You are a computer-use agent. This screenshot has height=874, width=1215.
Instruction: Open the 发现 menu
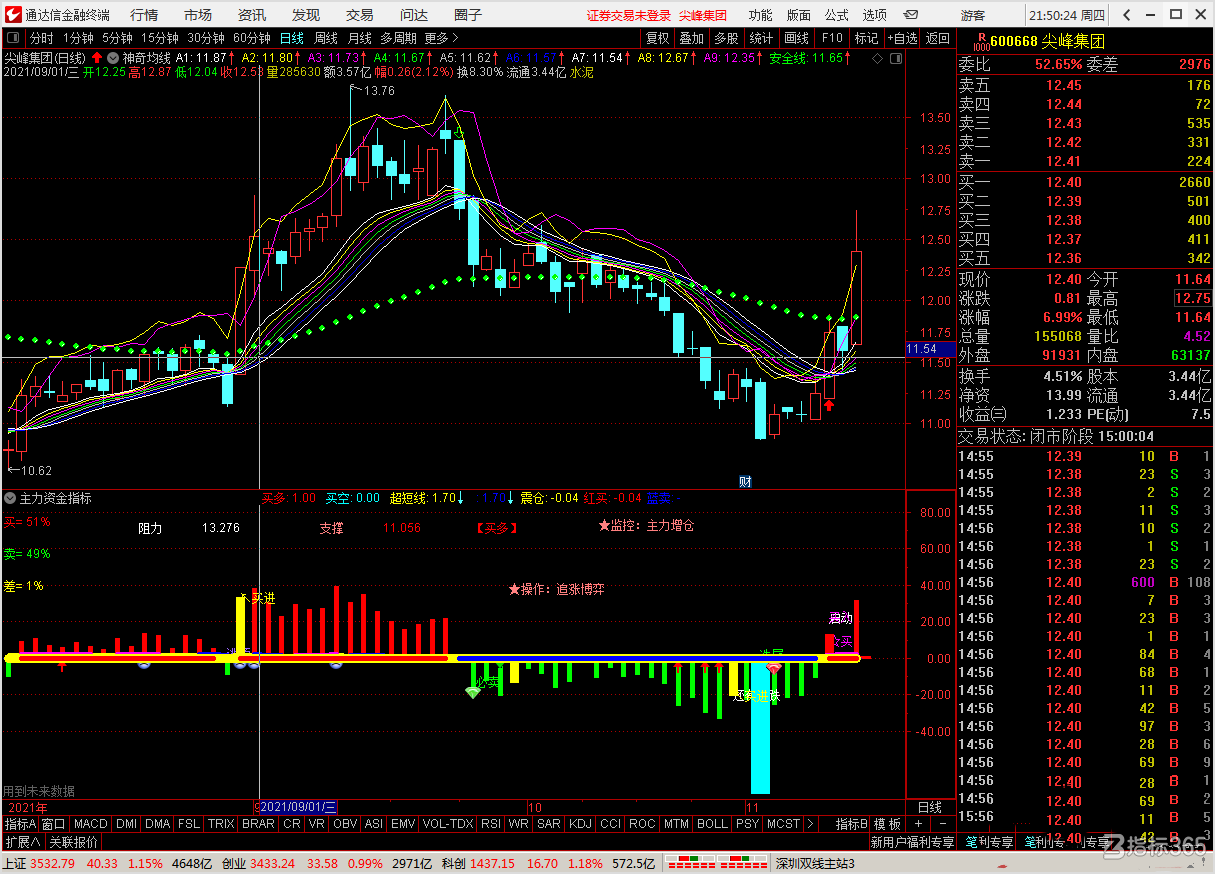[306, 16]
